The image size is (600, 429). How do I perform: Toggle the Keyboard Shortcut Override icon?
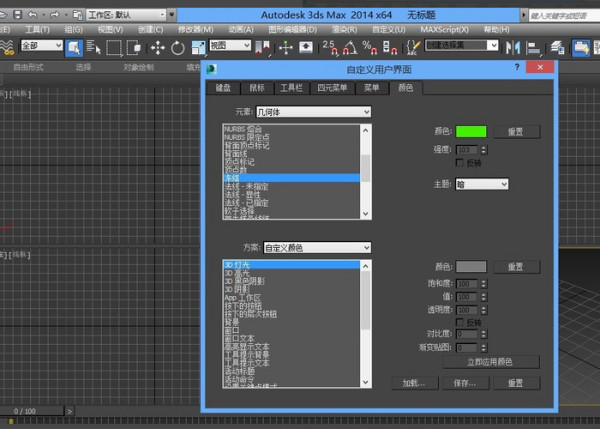pyautogui.click(x=306, y=47)
